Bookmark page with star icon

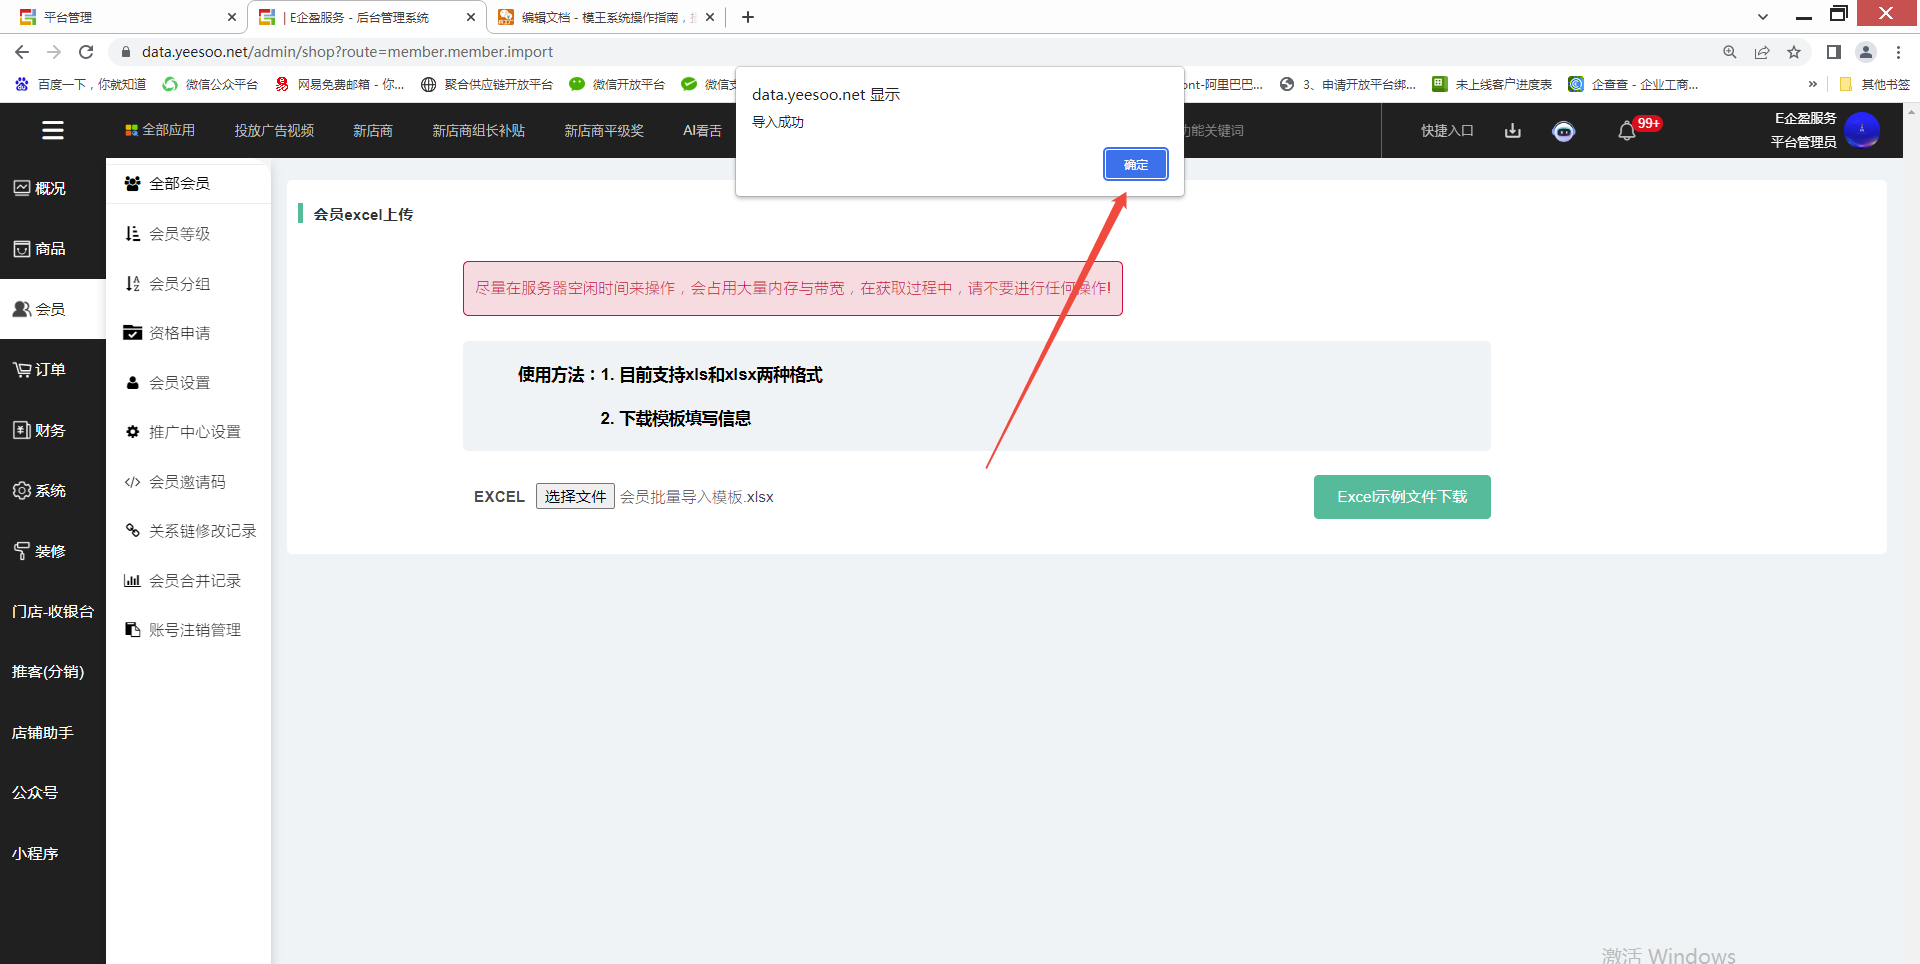pos(1794,52)
